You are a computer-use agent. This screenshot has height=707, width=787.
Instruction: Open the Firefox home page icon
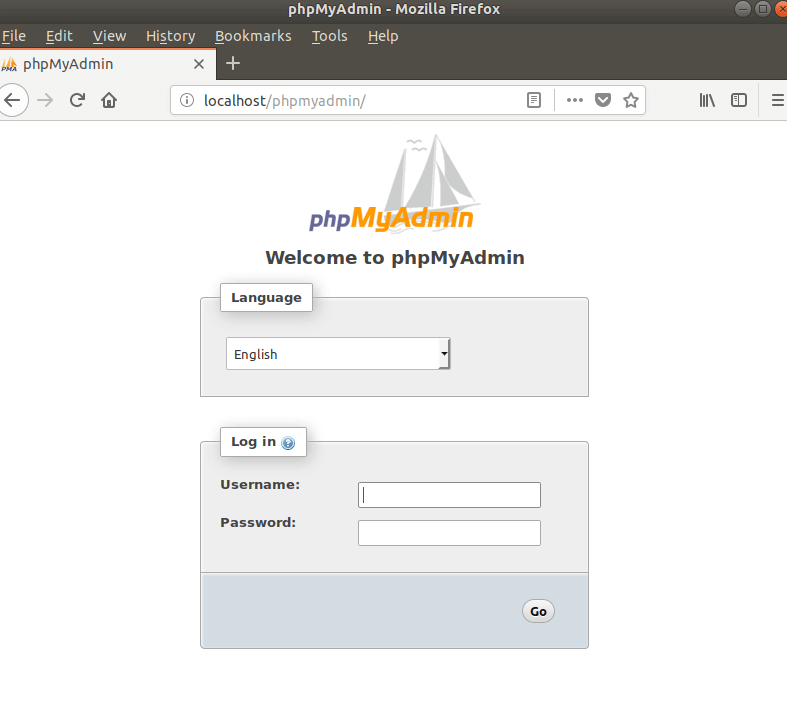[x=109, y=100]
